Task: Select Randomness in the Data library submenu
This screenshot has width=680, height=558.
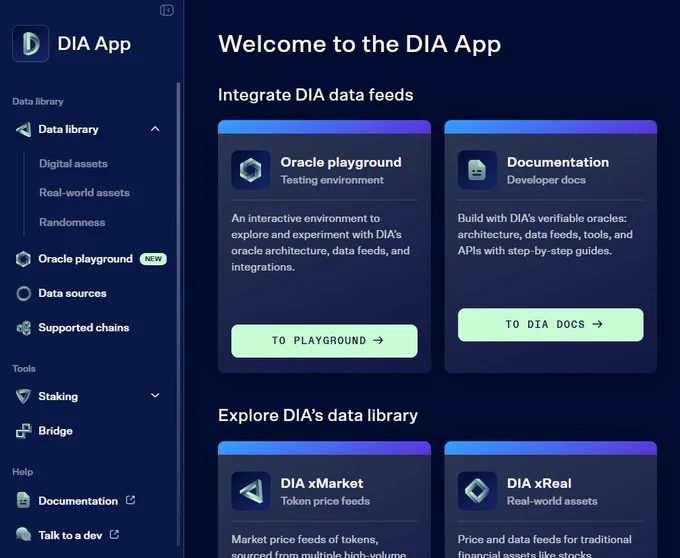Action: click(72, 222)
